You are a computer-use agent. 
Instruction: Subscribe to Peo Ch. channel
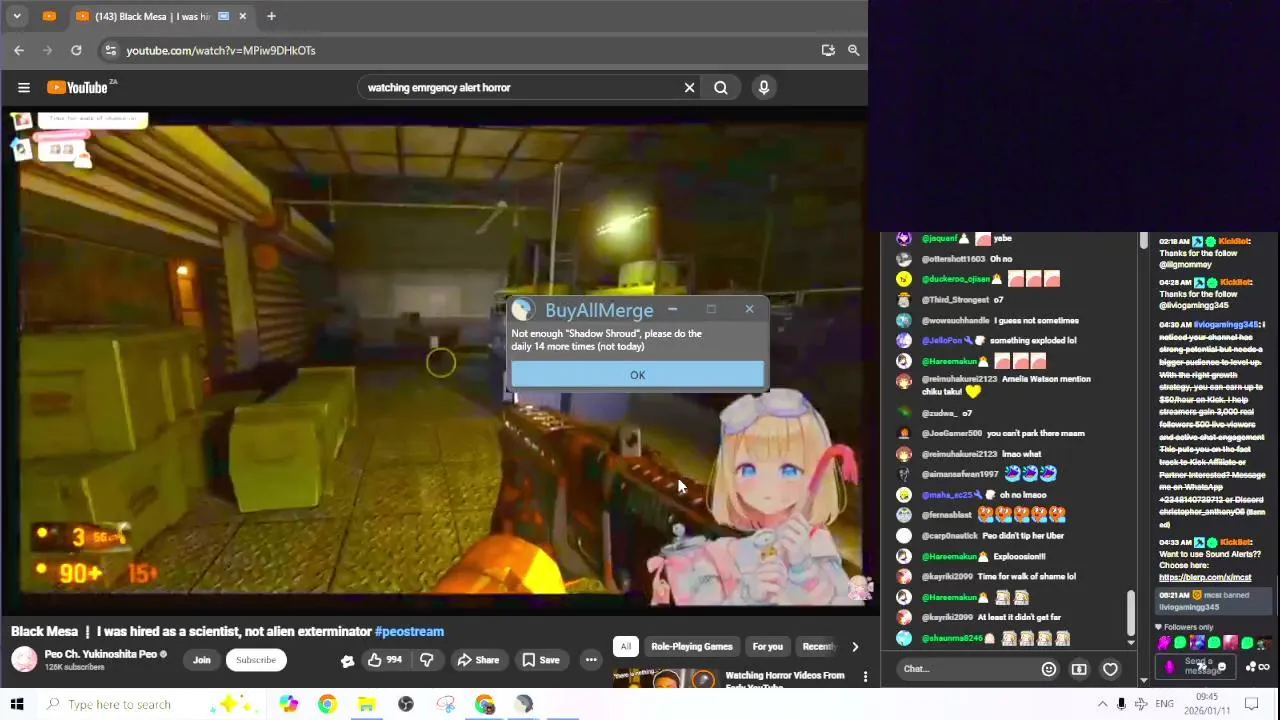pyautogui.click(x=256, y=660)
